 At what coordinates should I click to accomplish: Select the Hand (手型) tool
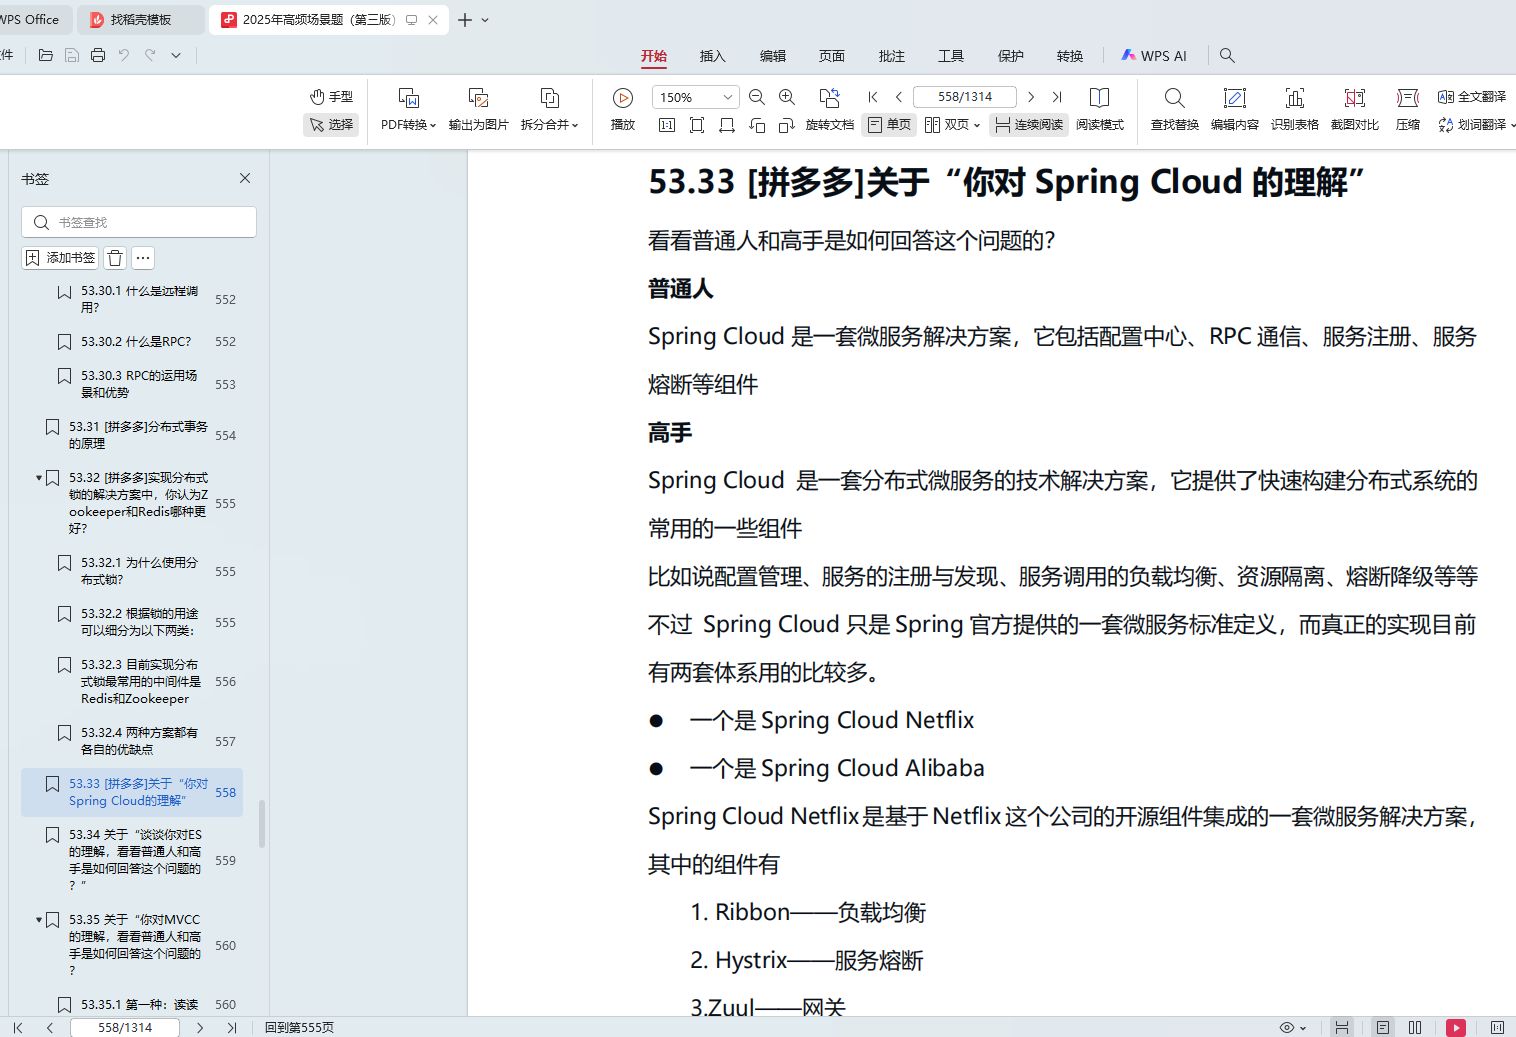(x=331, y=97)
